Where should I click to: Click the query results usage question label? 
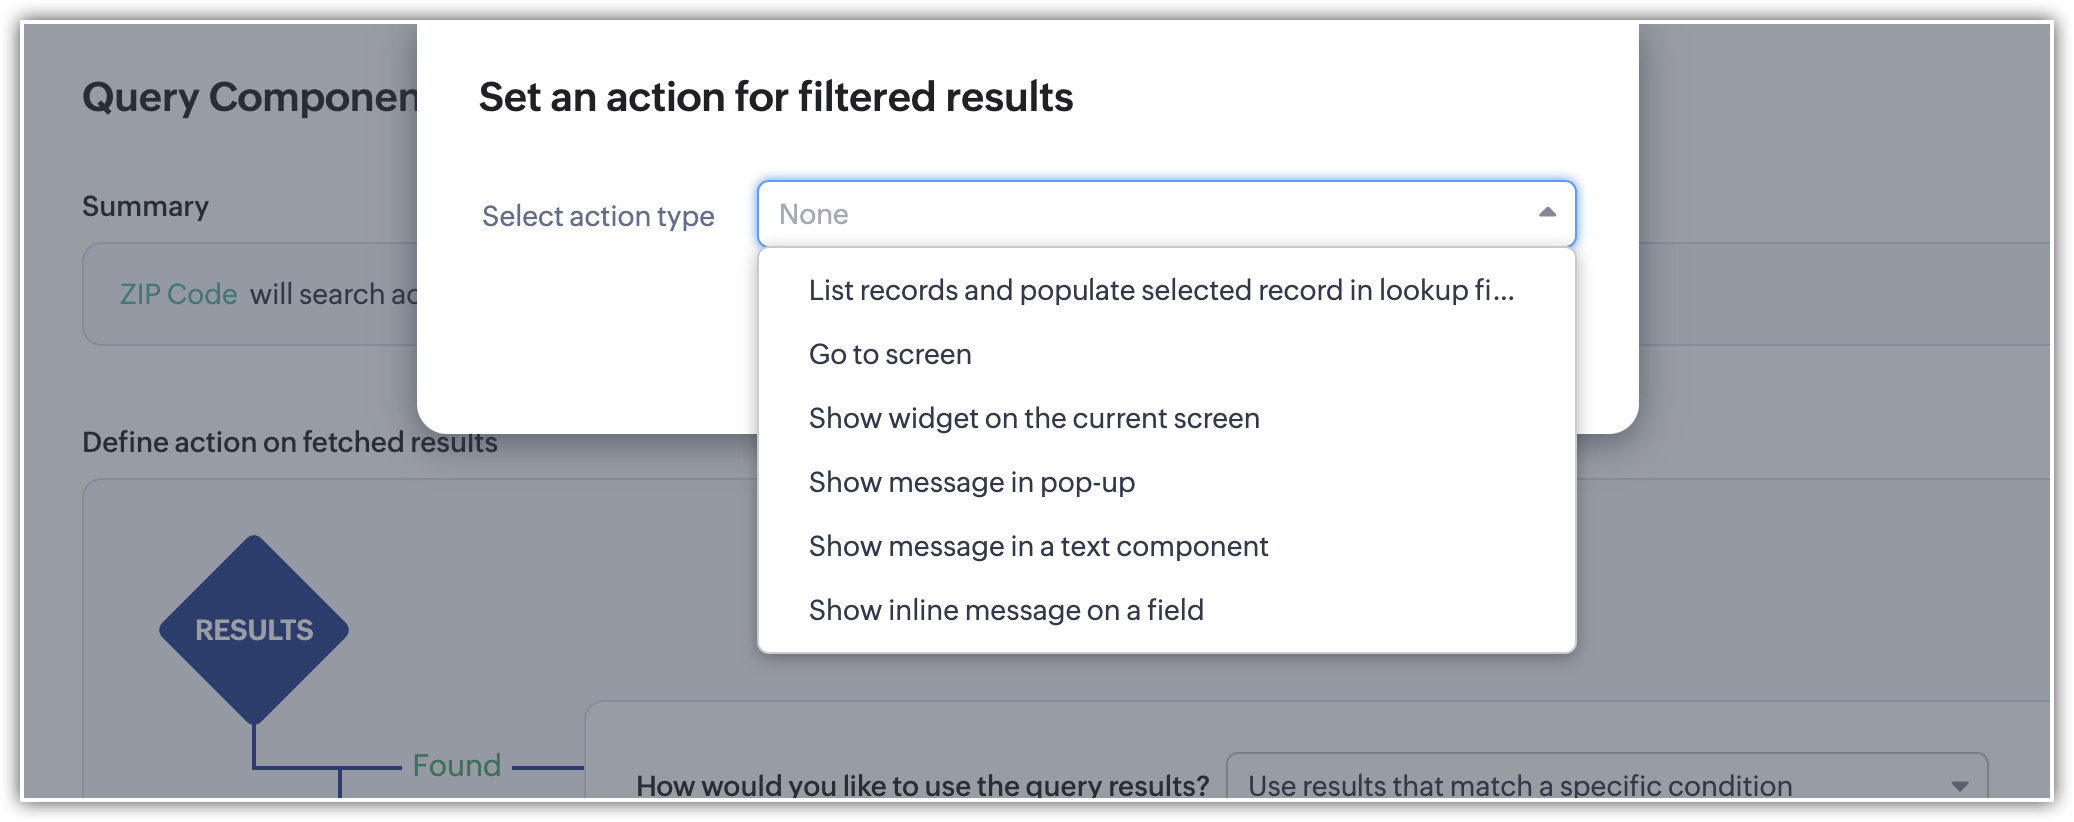point(922,786)
